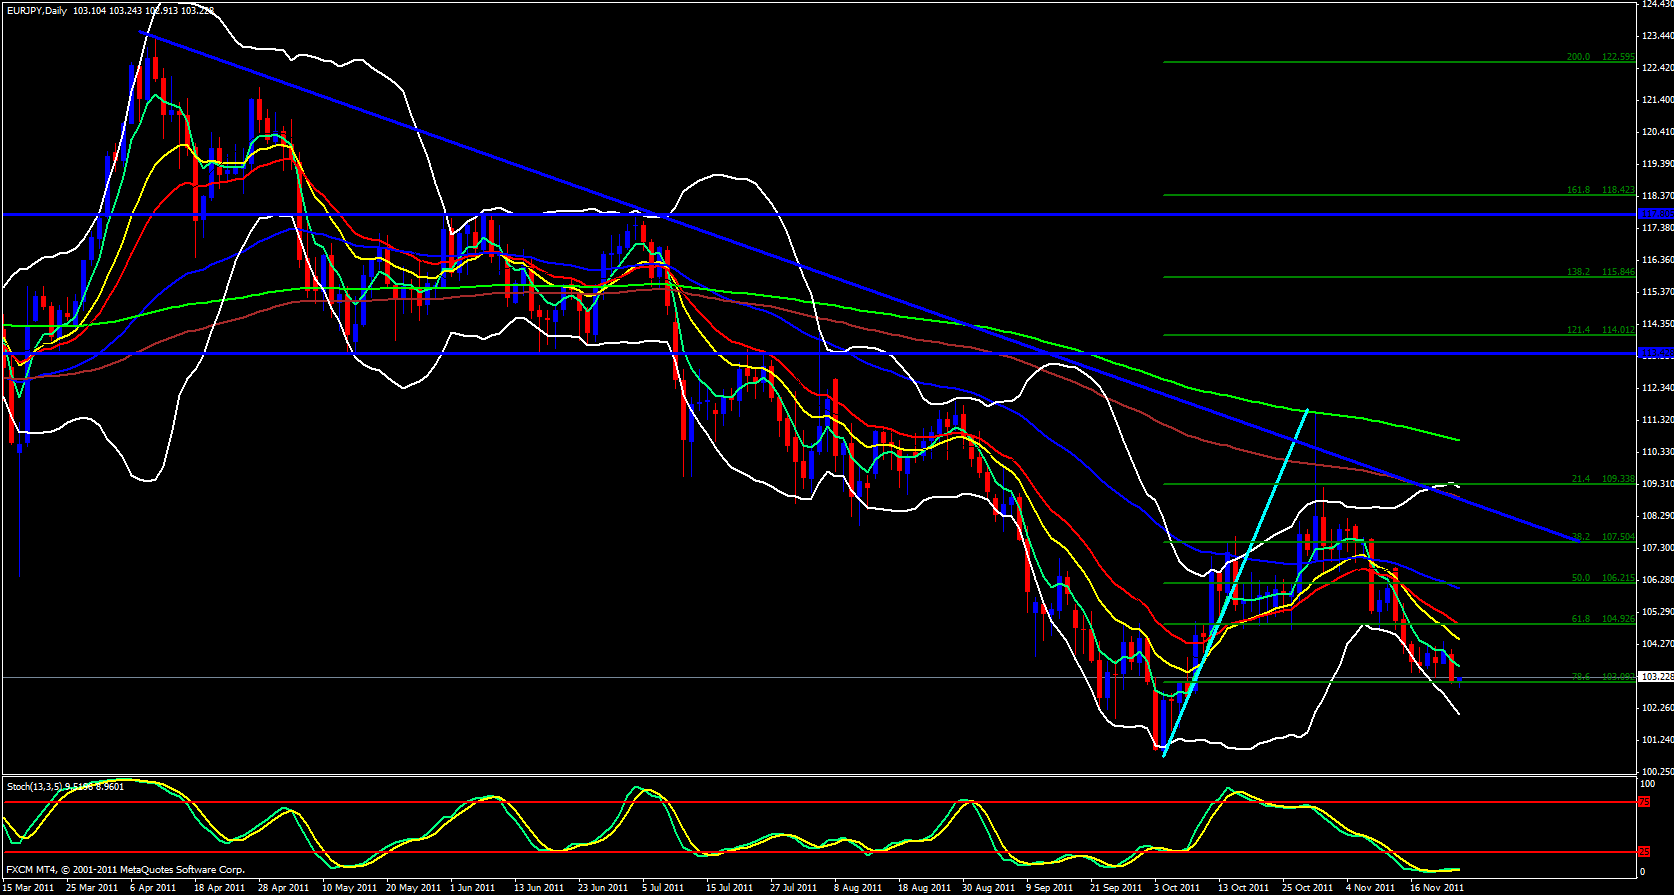The height and width of the screenshot is (895, 1674).
Task: Click the EURJPY,Daily chart title text
Action: pyautogui.click(x=38, y=10)
